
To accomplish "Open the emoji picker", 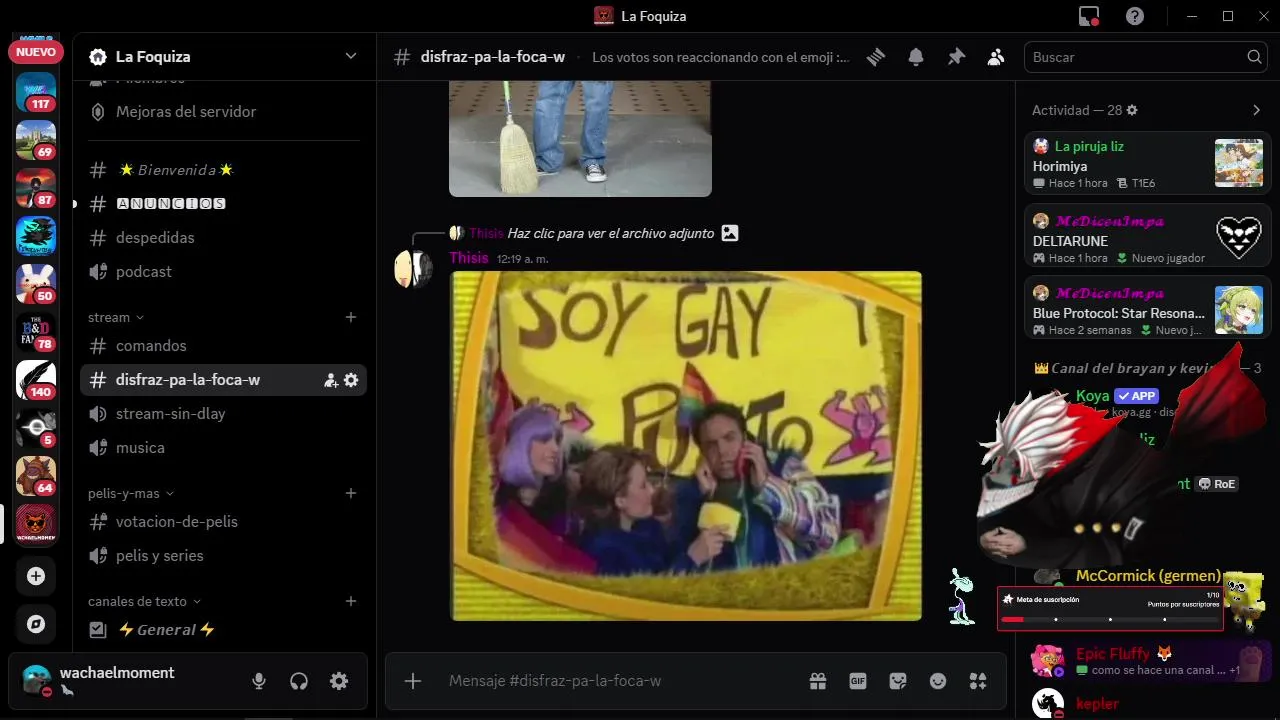I will (x=938, y=681).
